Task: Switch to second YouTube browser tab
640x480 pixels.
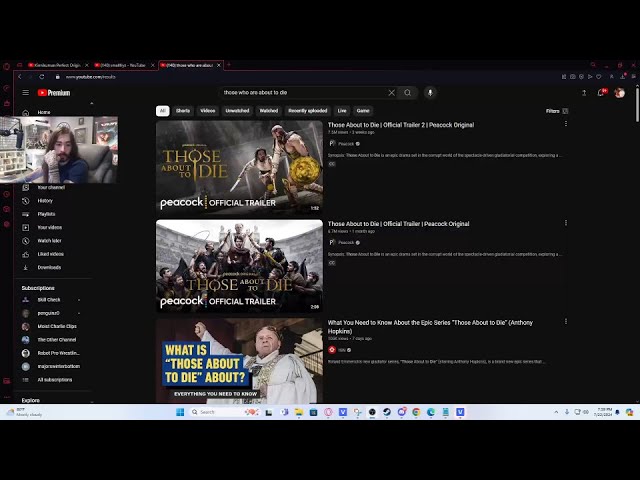Action: pos(124,65)
